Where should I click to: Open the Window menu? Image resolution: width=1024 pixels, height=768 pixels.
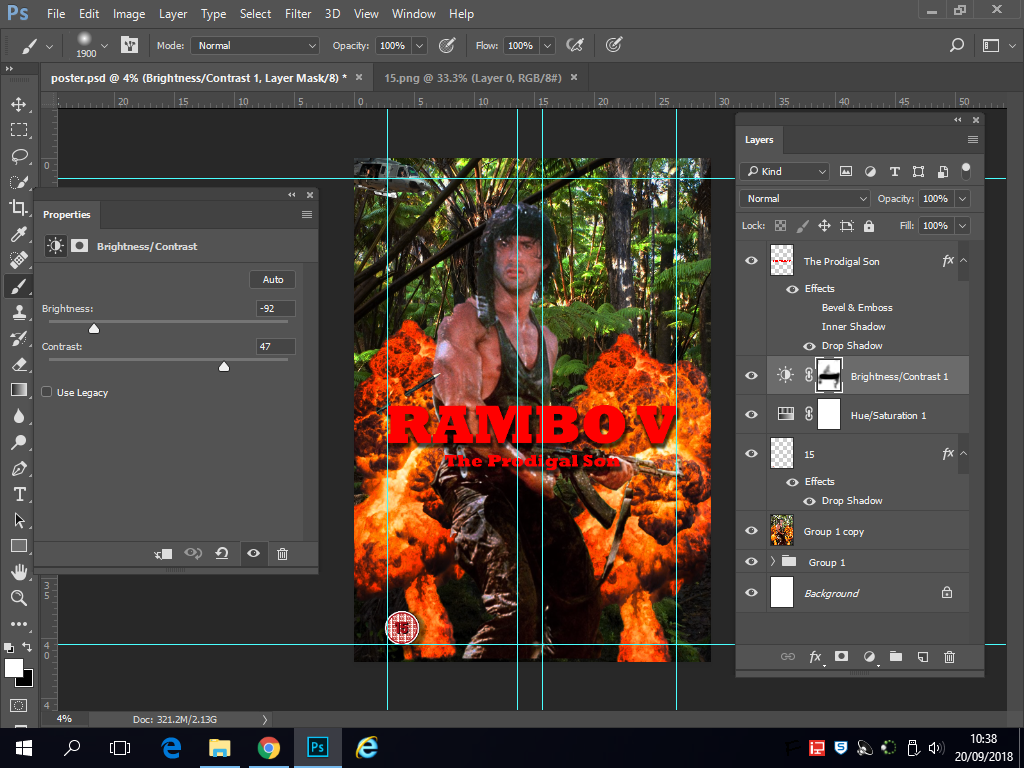413,14
